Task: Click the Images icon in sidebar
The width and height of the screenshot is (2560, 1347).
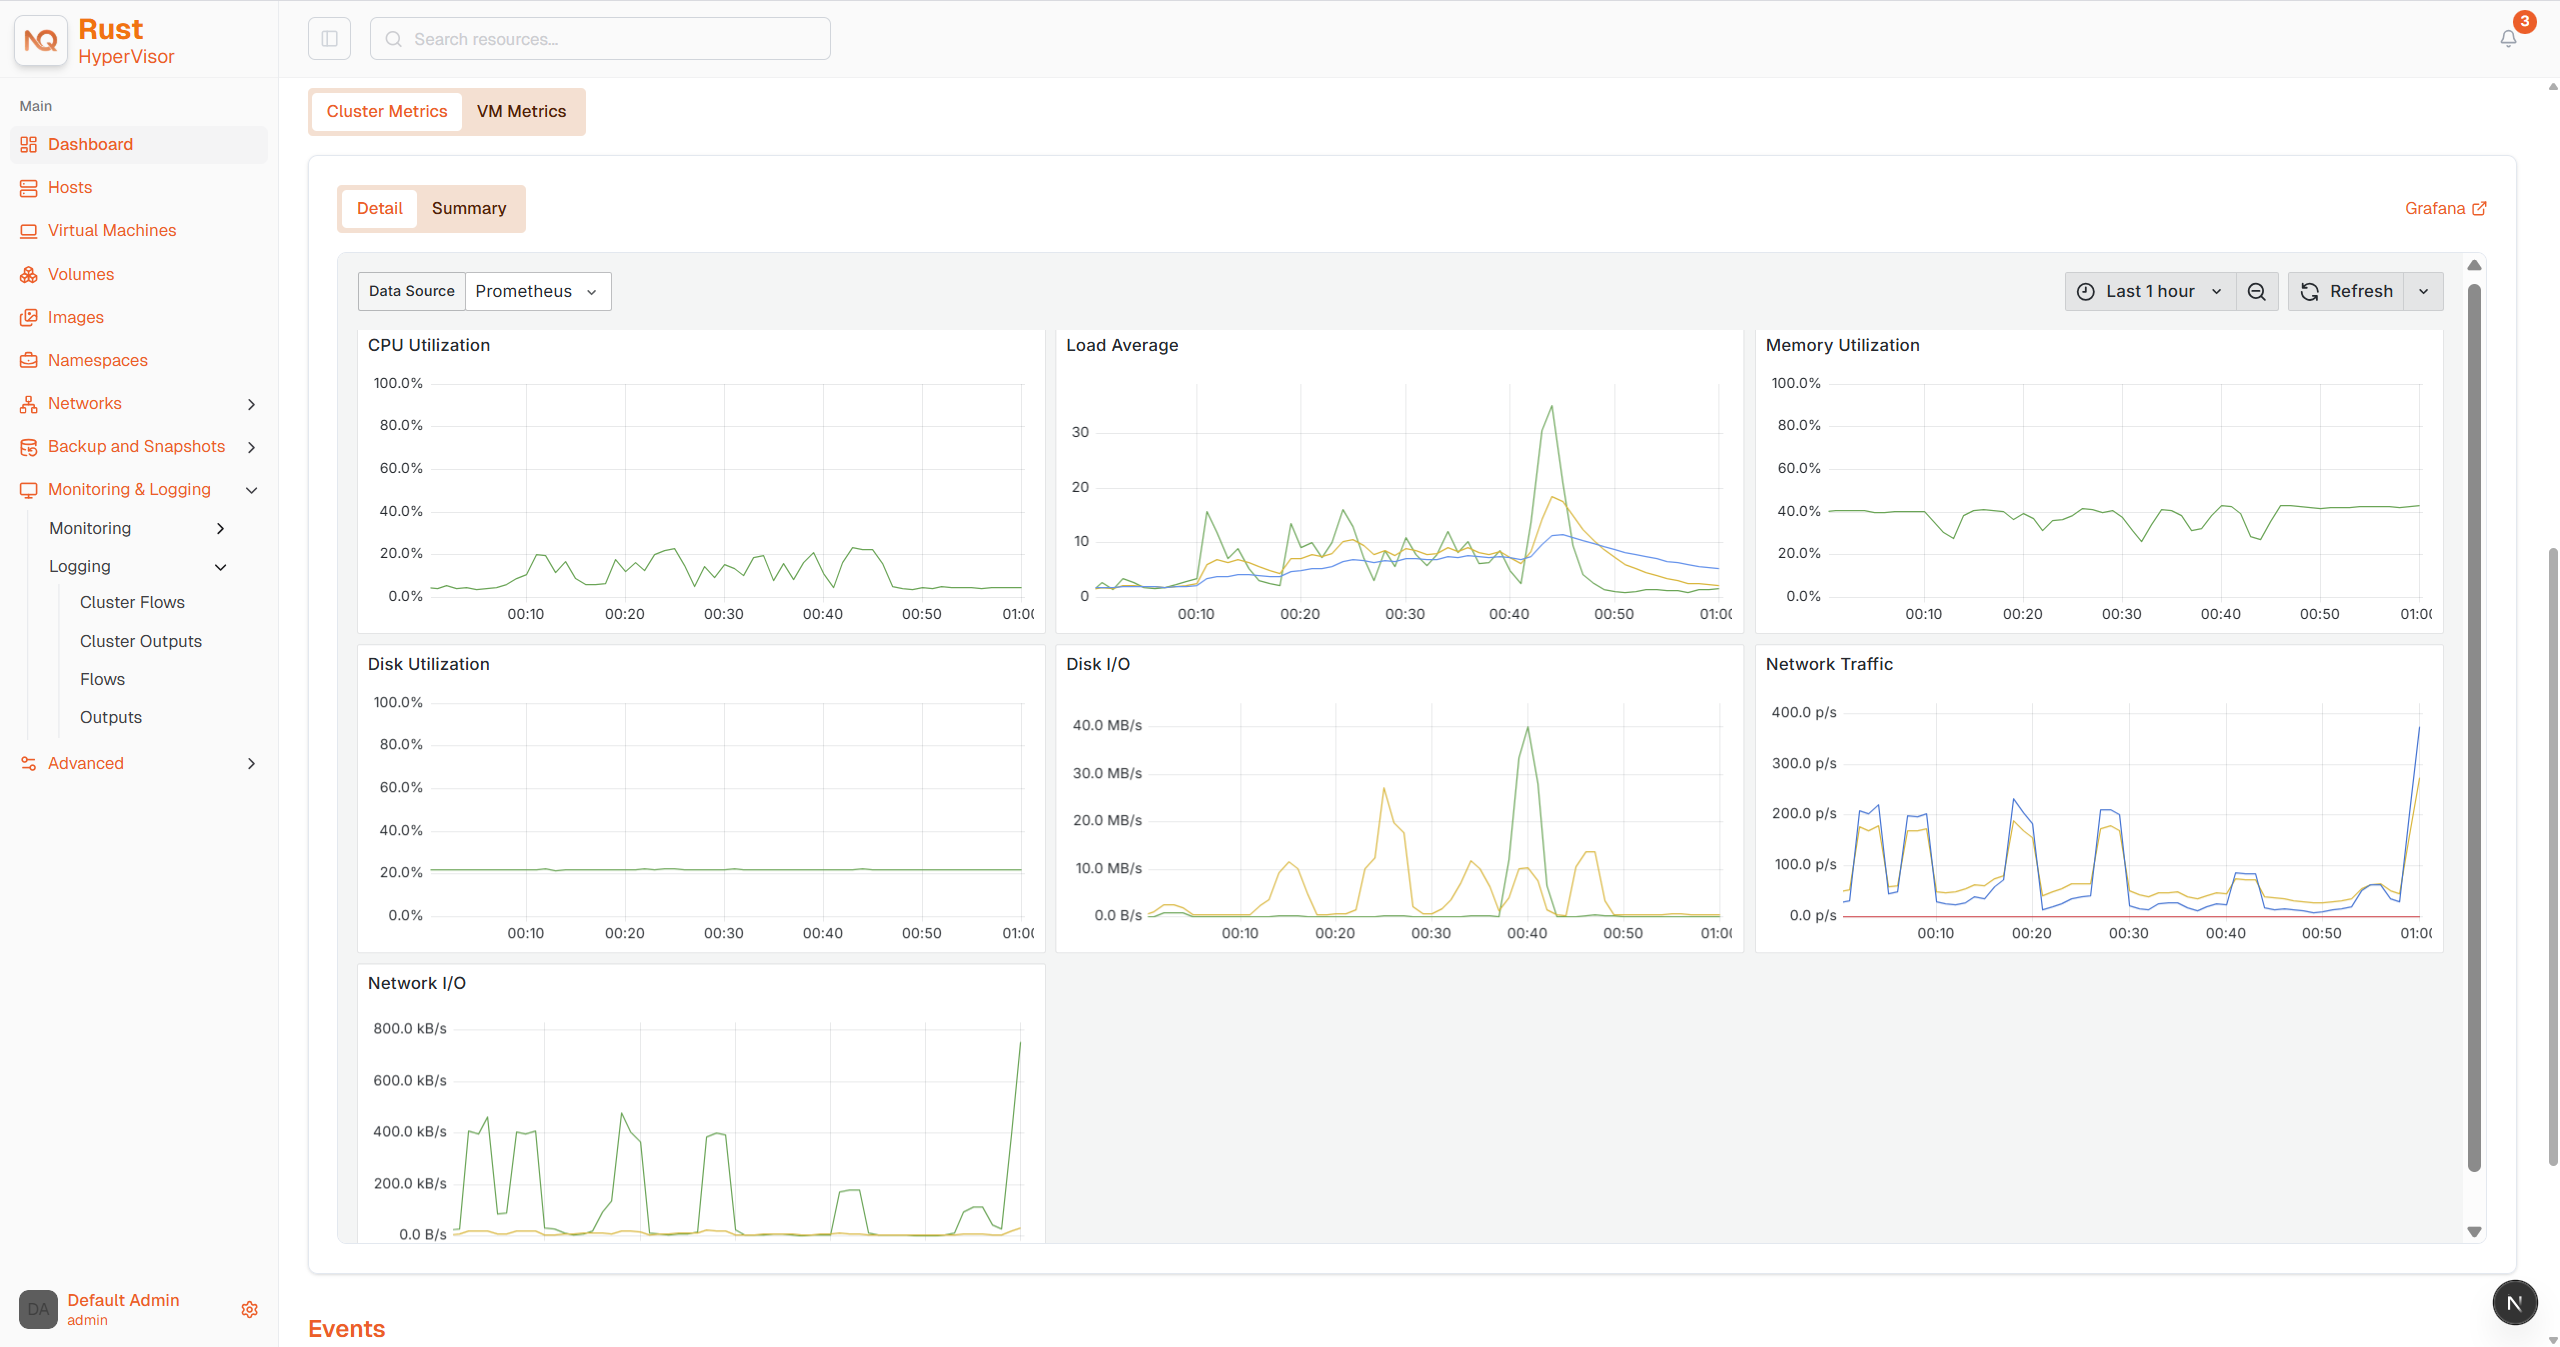Action: [28, 317]
